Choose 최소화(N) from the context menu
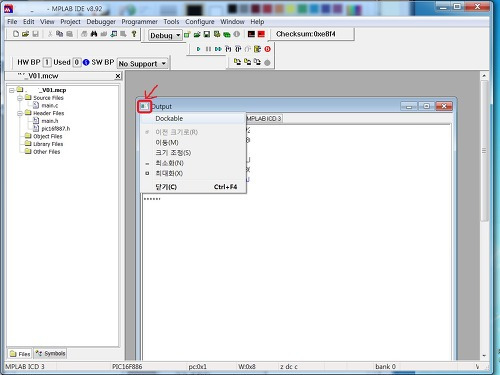The image size is (500, 375). tap(193, 163)
